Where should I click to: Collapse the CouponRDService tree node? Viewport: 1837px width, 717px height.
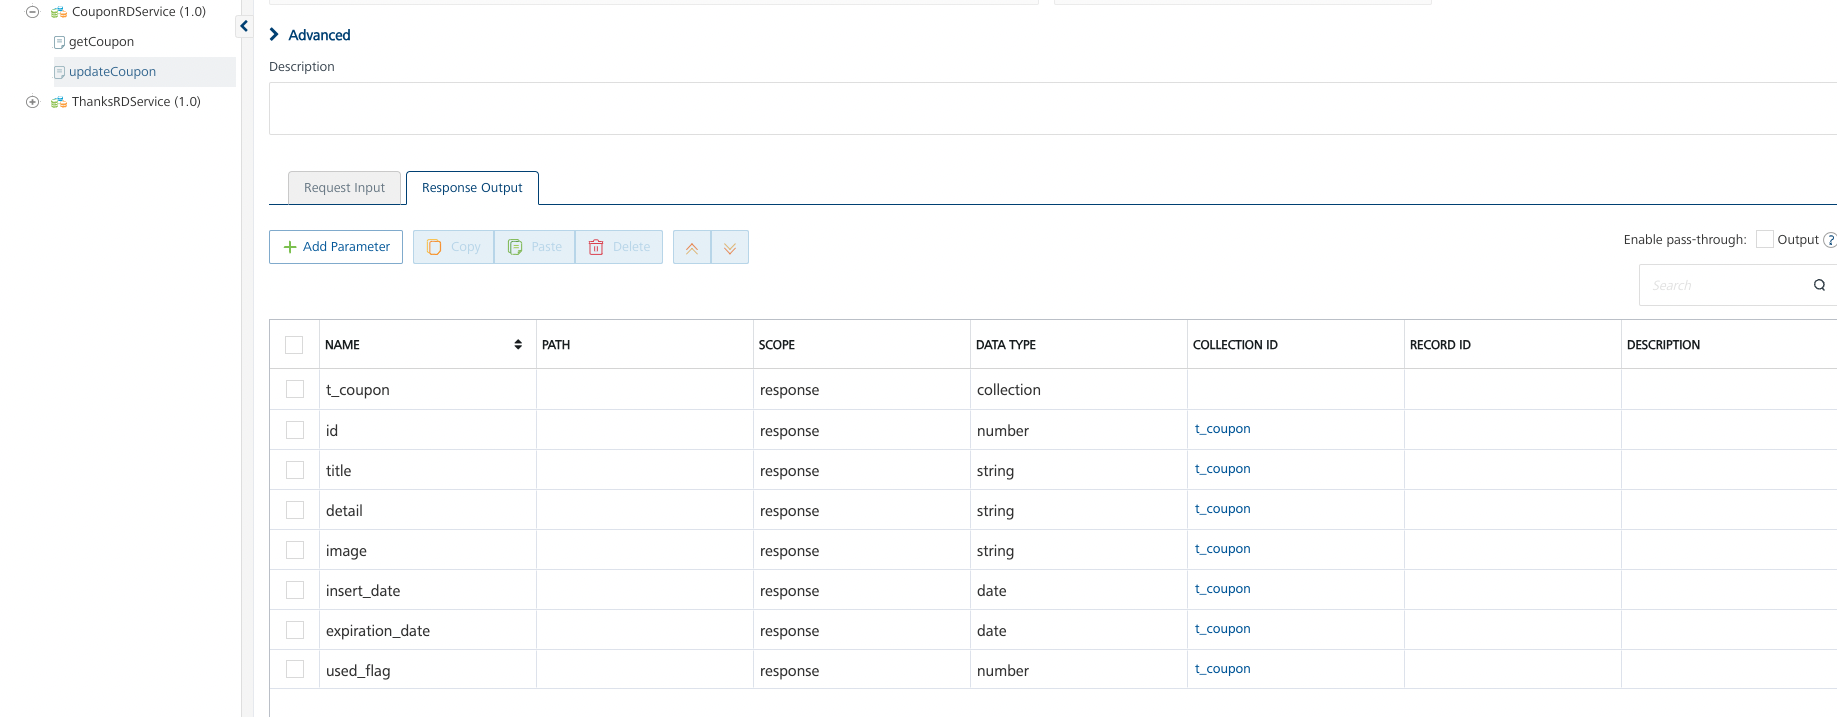click(32, 12)
